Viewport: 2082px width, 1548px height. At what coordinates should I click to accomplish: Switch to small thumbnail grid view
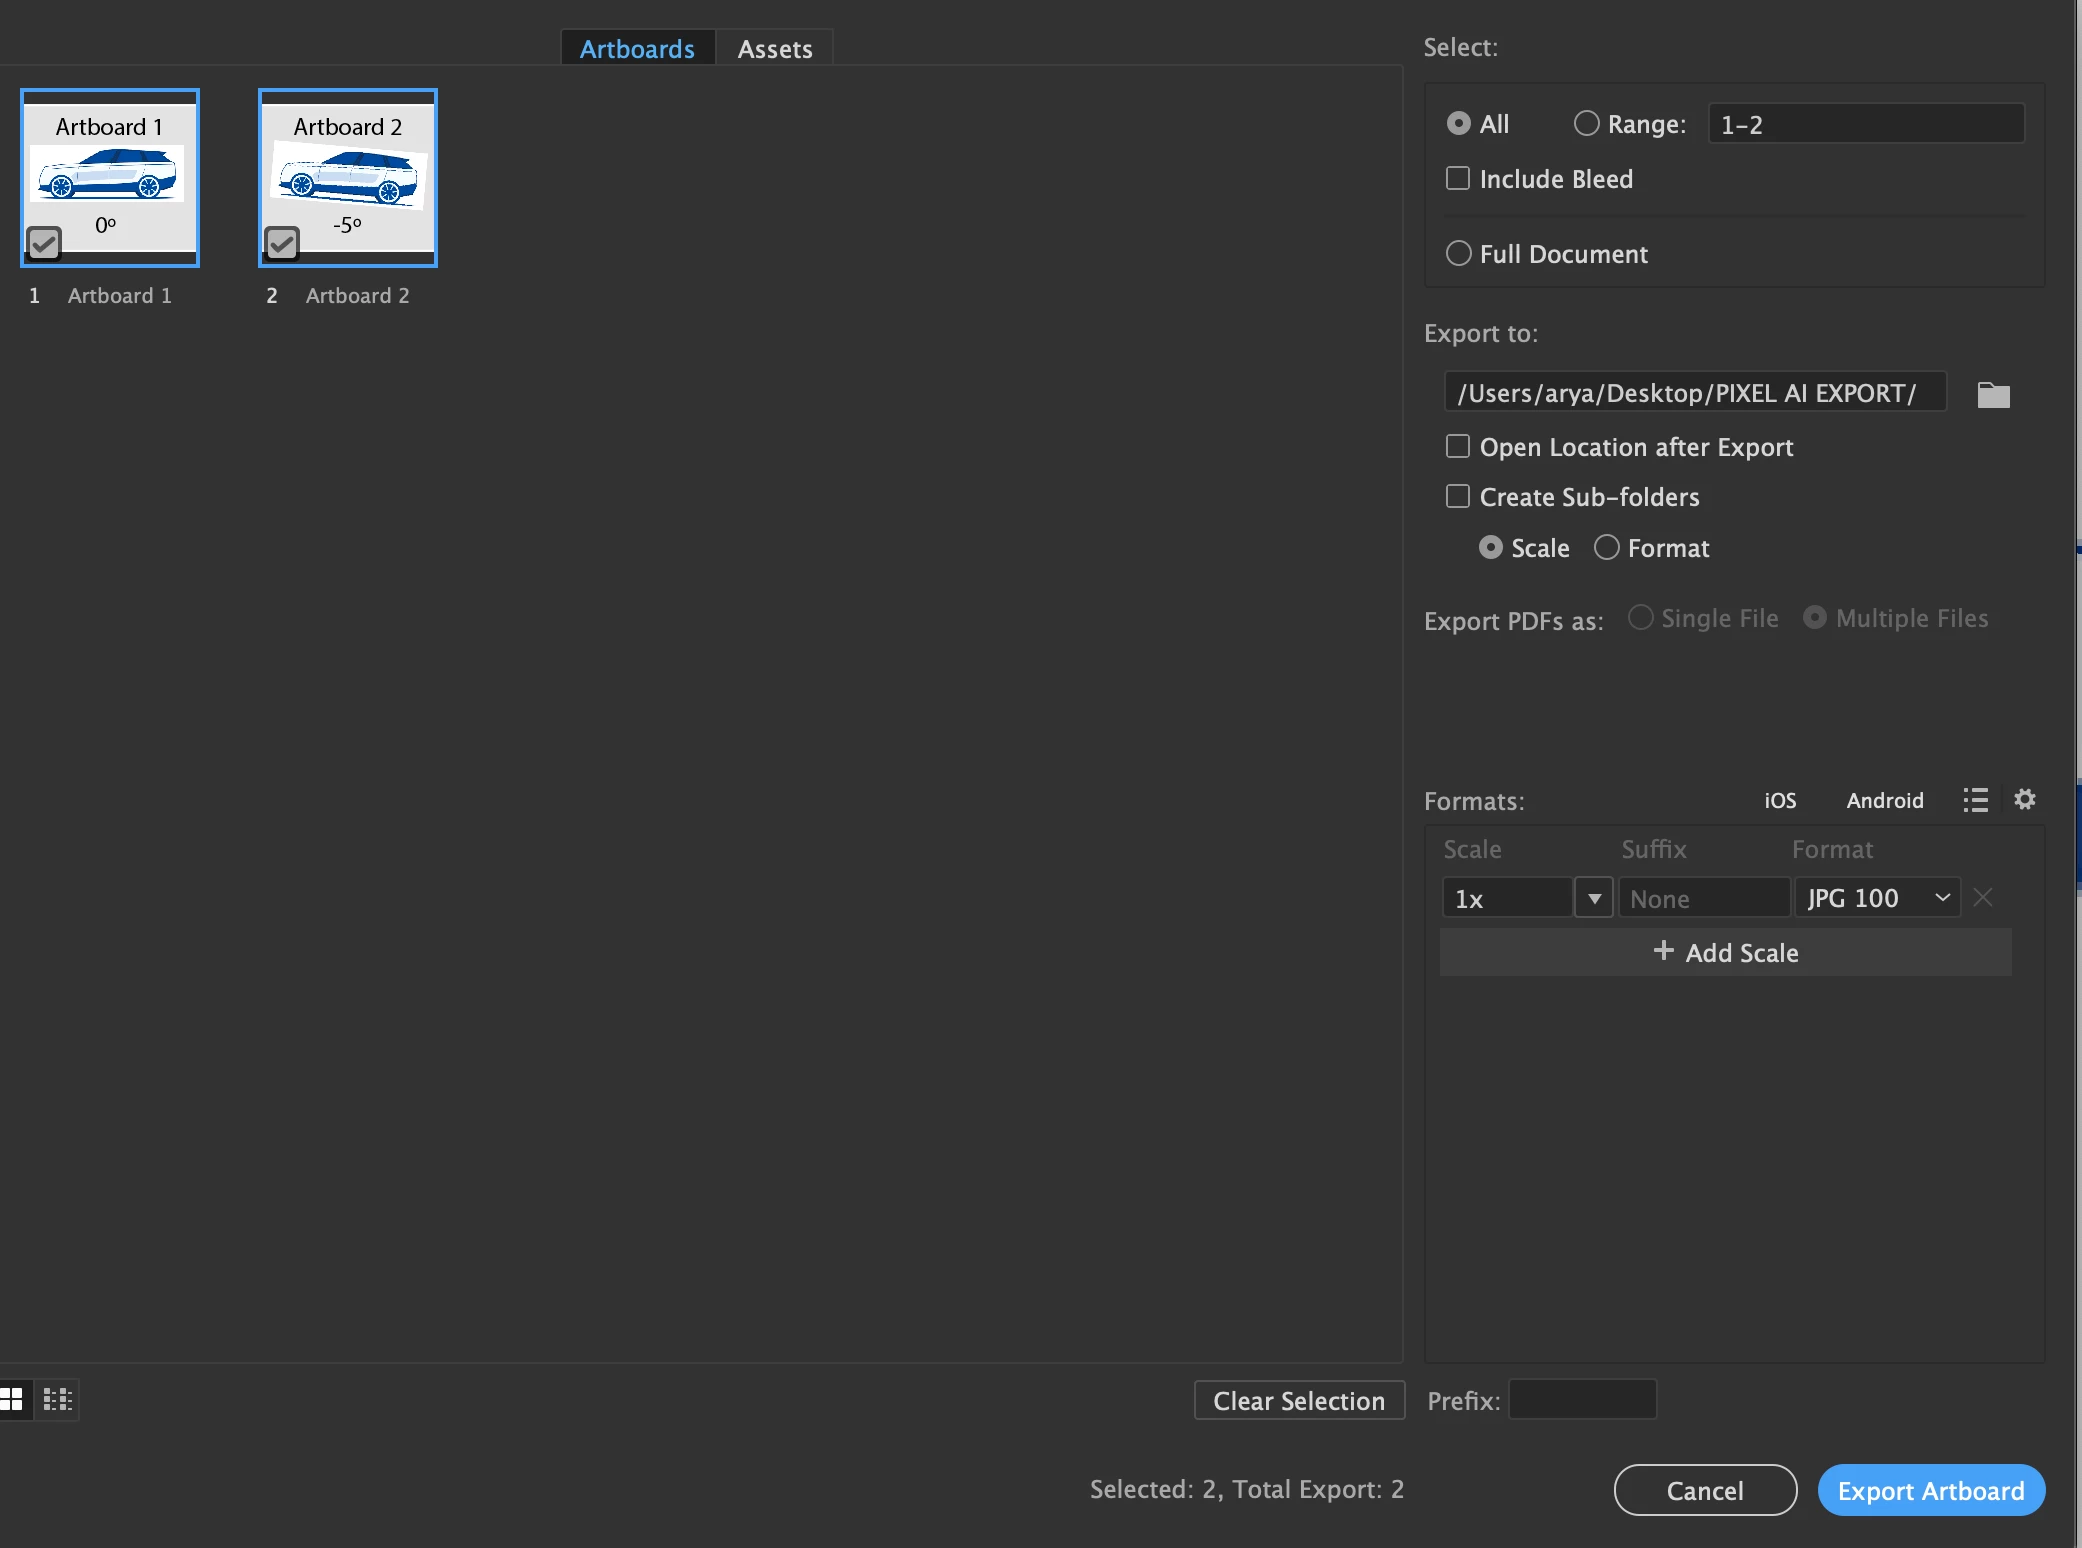point(58,1399)
